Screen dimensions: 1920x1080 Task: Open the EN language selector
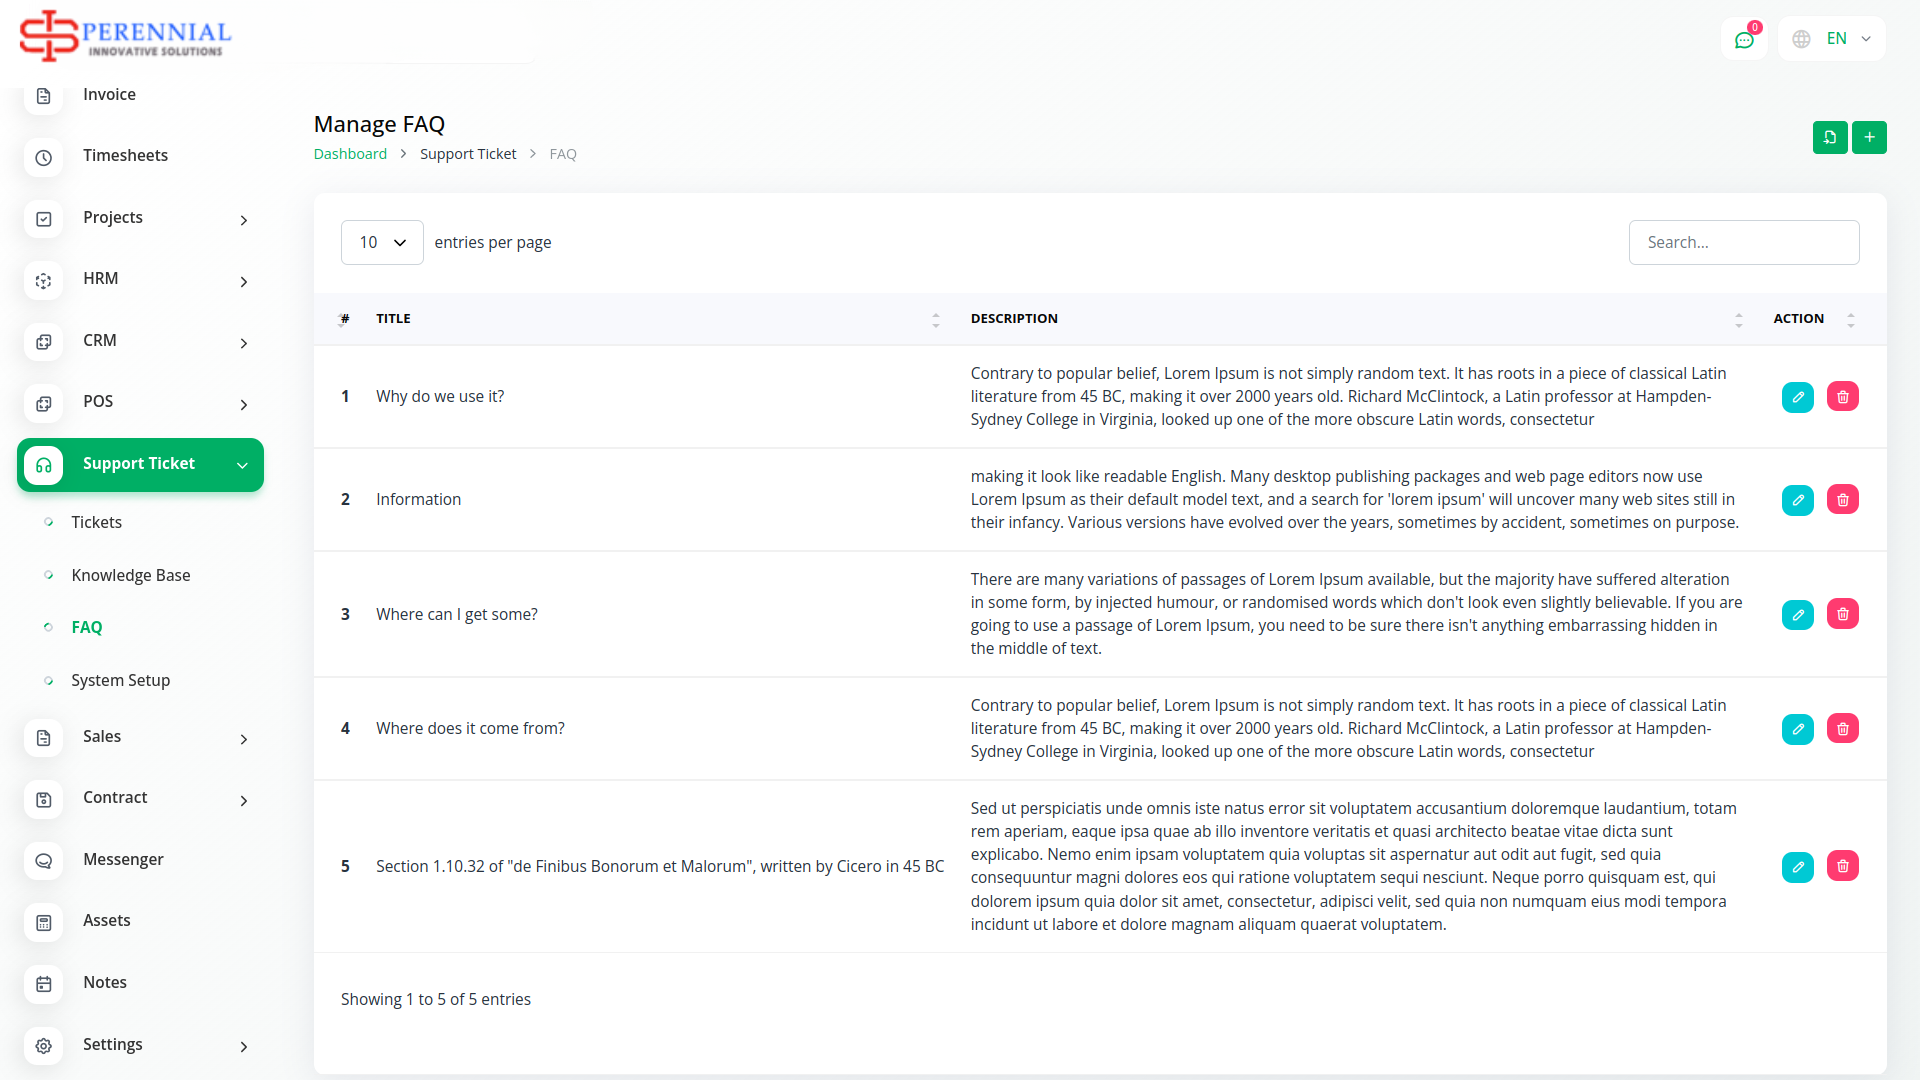pyautogui.click(x=1832, y=39)
